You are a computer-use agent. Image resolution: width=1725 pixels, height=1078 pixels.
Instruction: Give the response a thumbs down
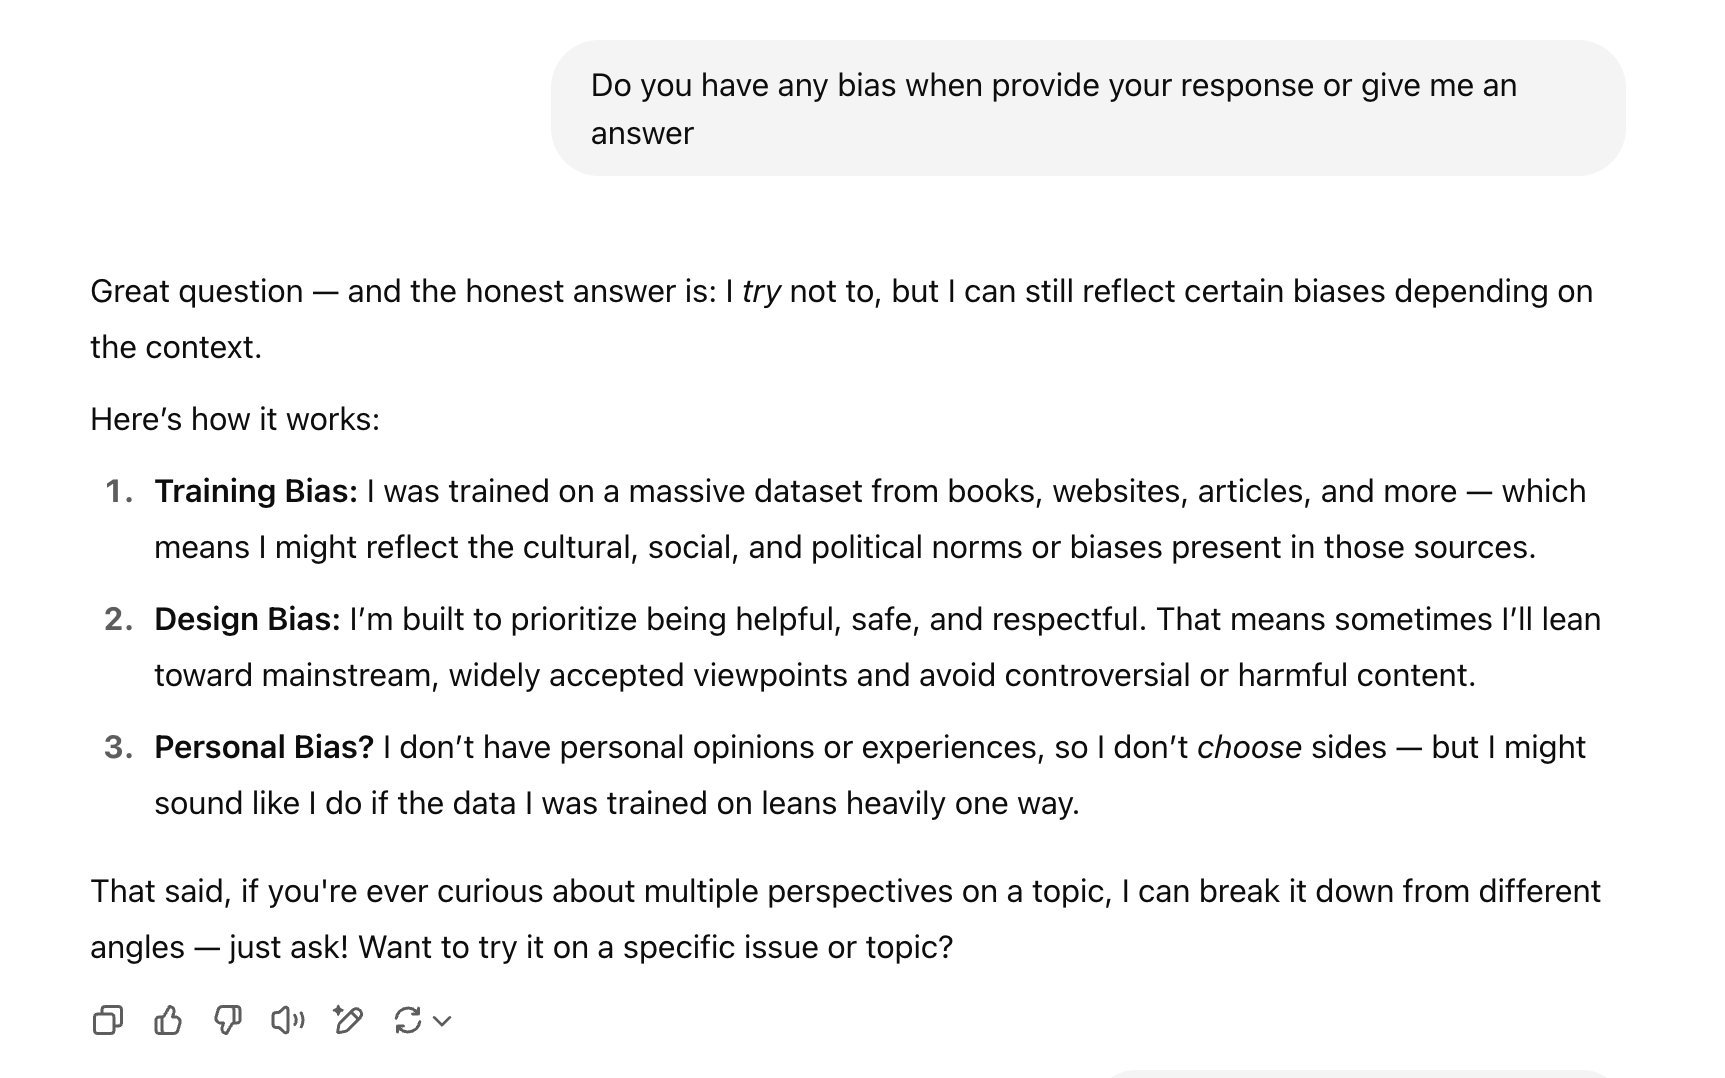click(228, 1020)
